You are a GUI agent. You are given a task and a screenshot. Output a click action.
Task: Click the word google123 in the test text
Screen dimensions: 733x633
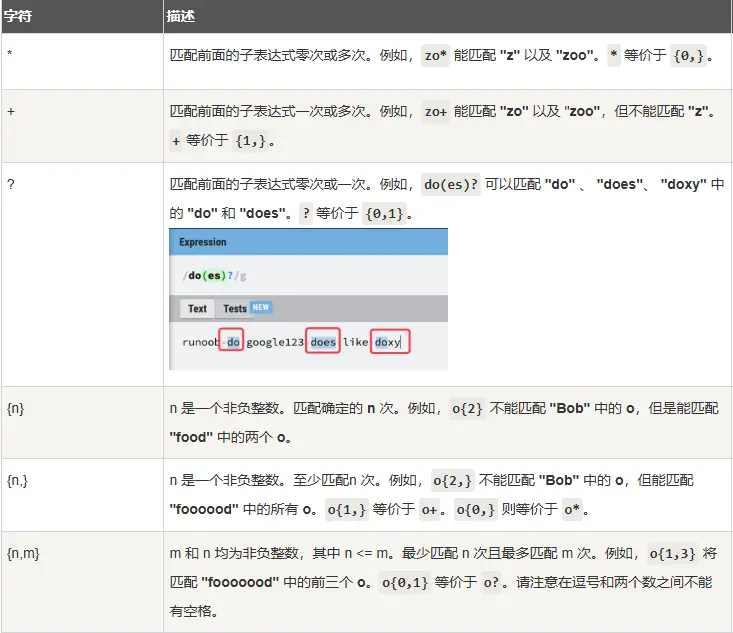[275, 342]
